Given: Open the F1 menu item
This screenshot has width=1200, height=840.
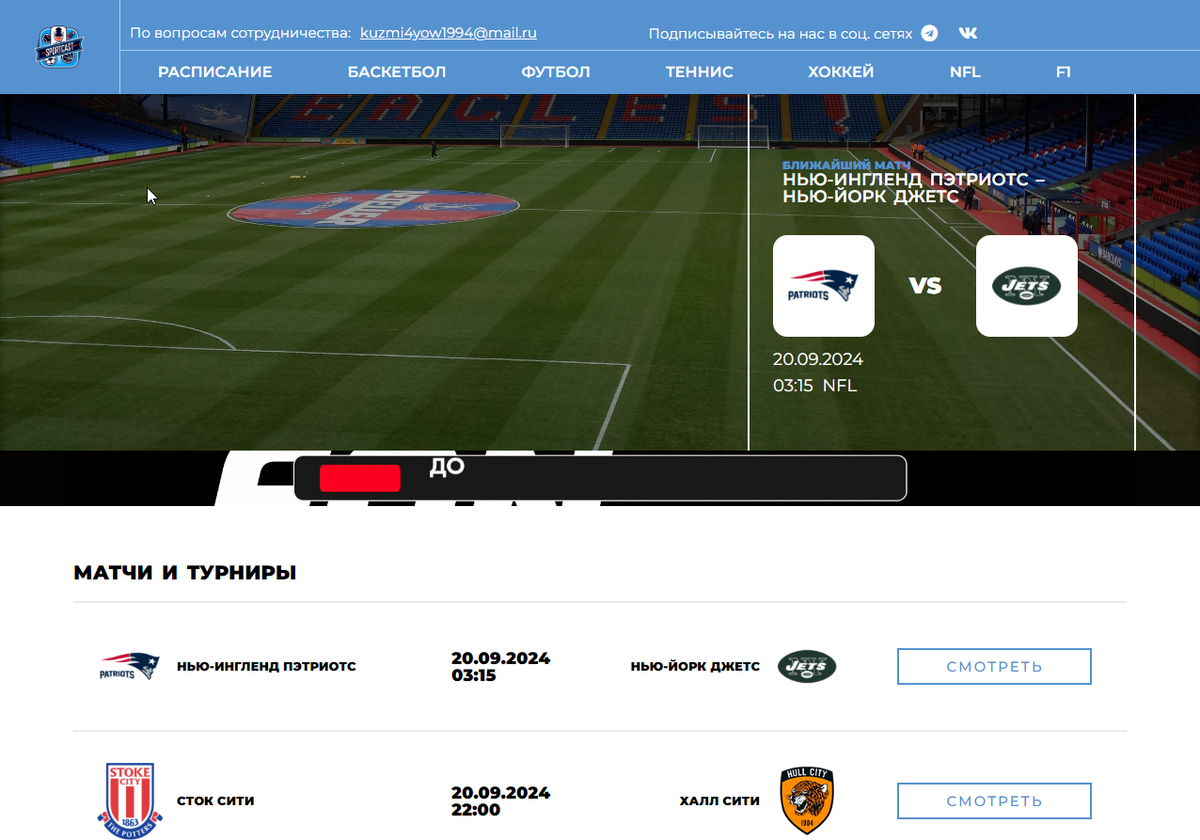Looking at the screenshot, I should tap(1064, 72).
